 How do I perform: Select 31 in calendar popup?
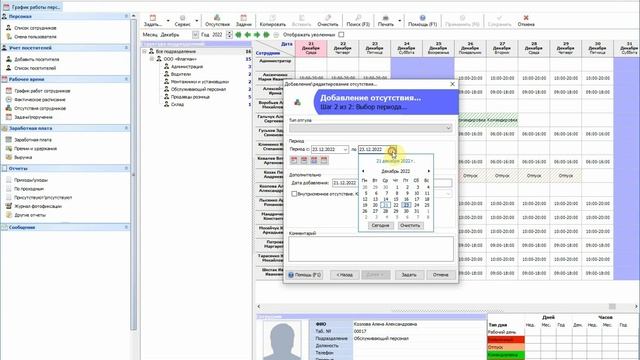[x=416, y=211]
